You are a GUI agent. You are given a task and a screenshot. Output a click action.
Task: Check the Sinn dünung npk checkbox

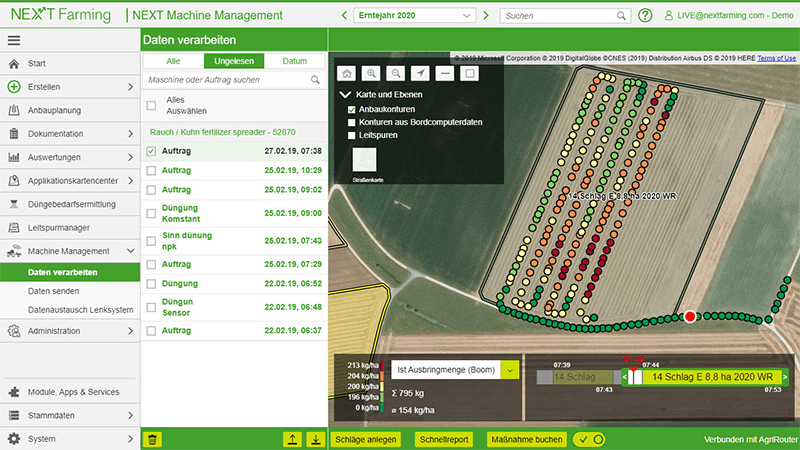pyautogui.click(x=151, y=241)
